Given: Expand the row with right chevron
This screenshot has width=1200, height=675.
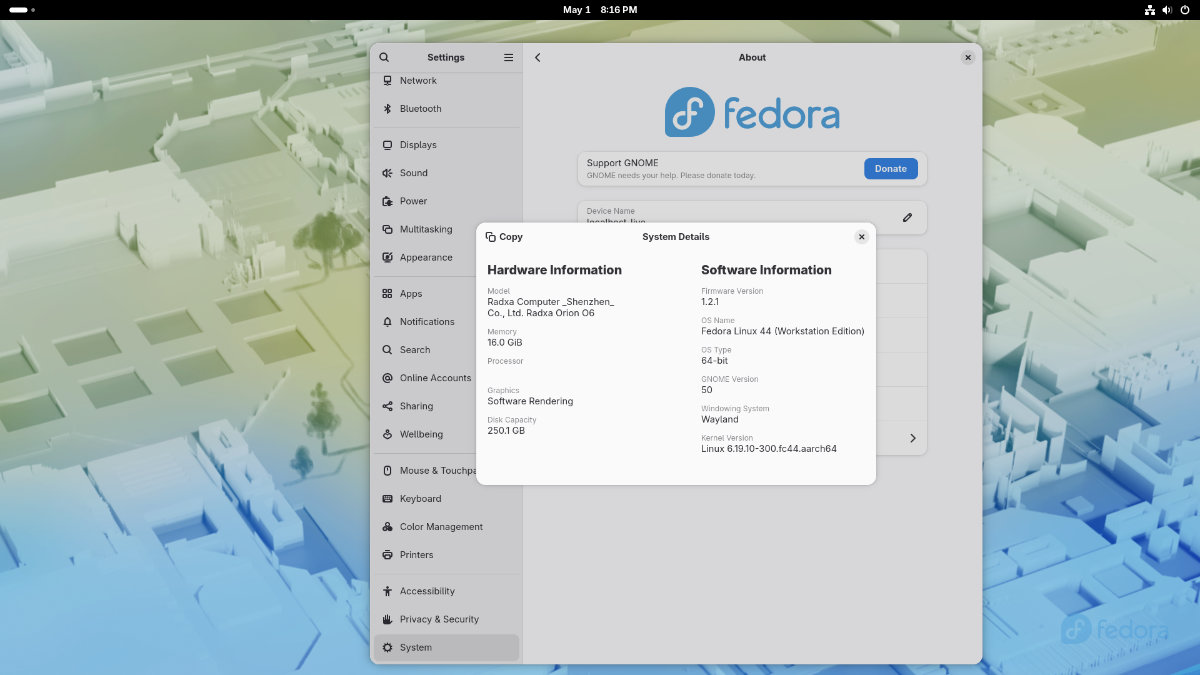Looking at the screenshot, I should point(912,438).
